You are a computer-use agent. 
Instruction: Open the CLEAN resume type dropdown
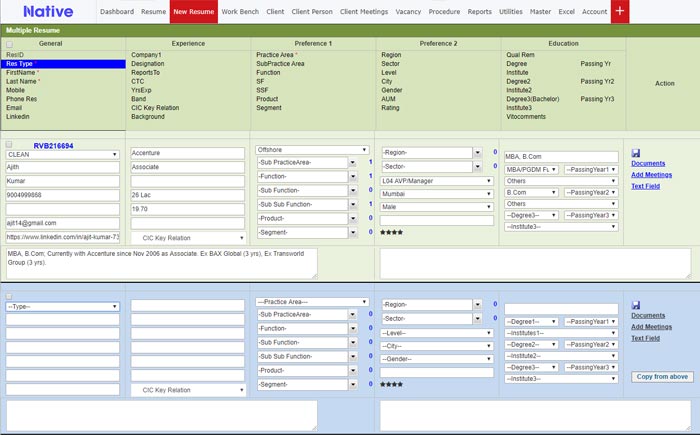[x=62, y=155]
